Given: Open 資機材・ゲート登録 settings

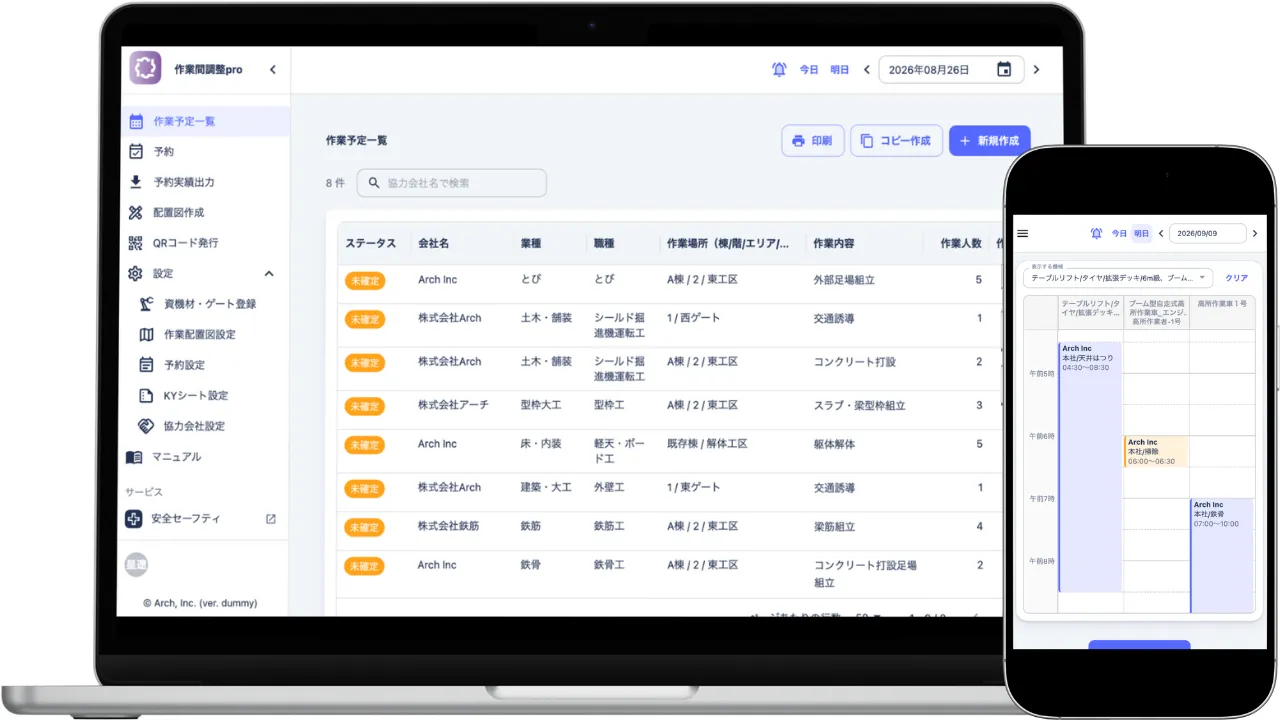Looking at the screenshot, I should pyautogui.click(x=209, y=304).
